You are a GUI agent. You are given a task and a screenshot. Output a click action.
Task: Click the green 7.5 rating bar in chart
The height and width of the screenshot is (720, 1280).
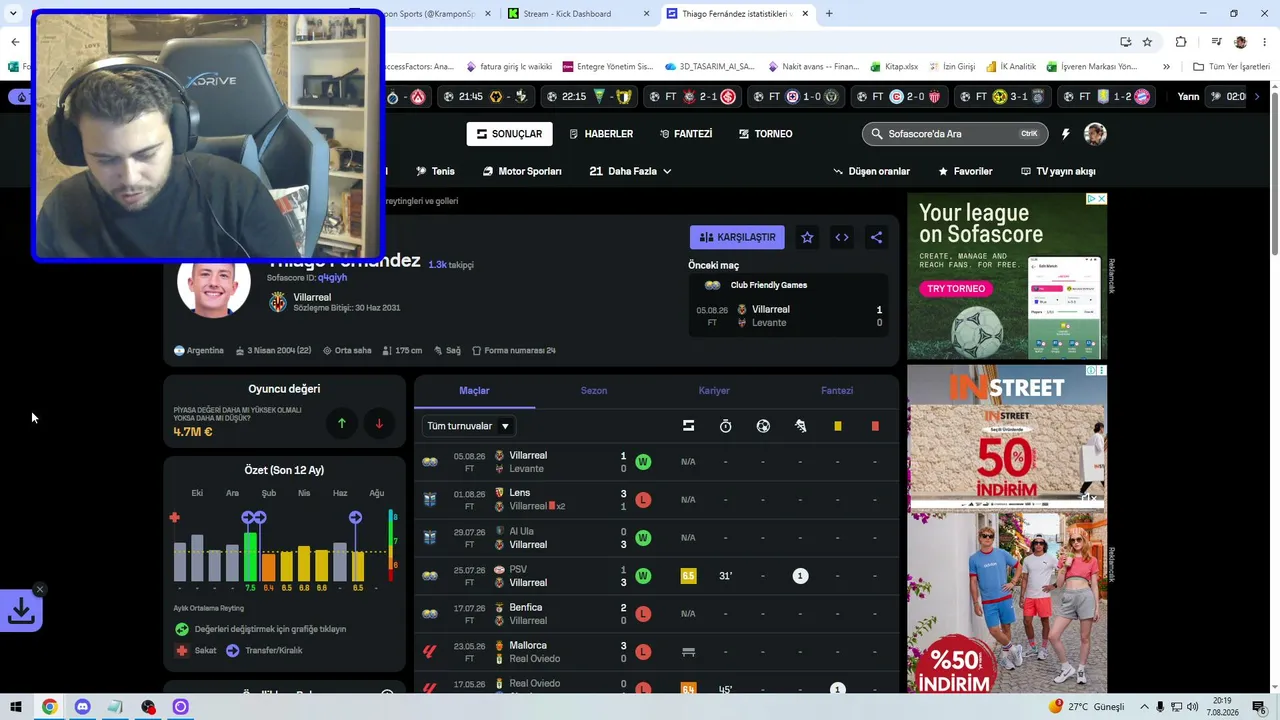[x=250, y=556]
